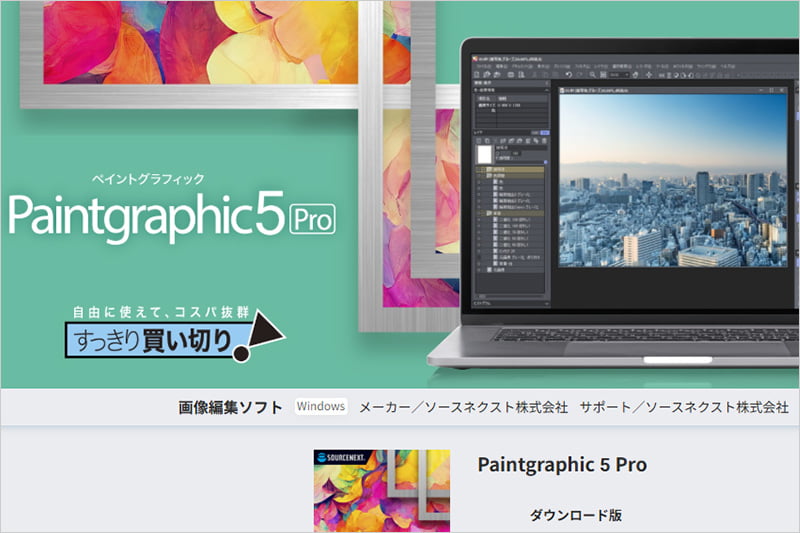The height and width of the screenshot is (533, 800).
Task: Open the zoom percentage dropdown in laptop toolbar
Action: 619,74
